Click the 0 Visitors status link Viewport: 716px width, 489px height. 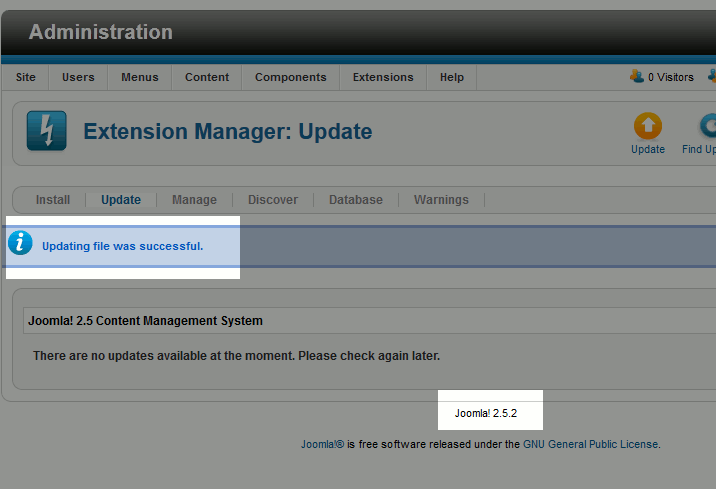pyautogui.click(x=670, y=77)
